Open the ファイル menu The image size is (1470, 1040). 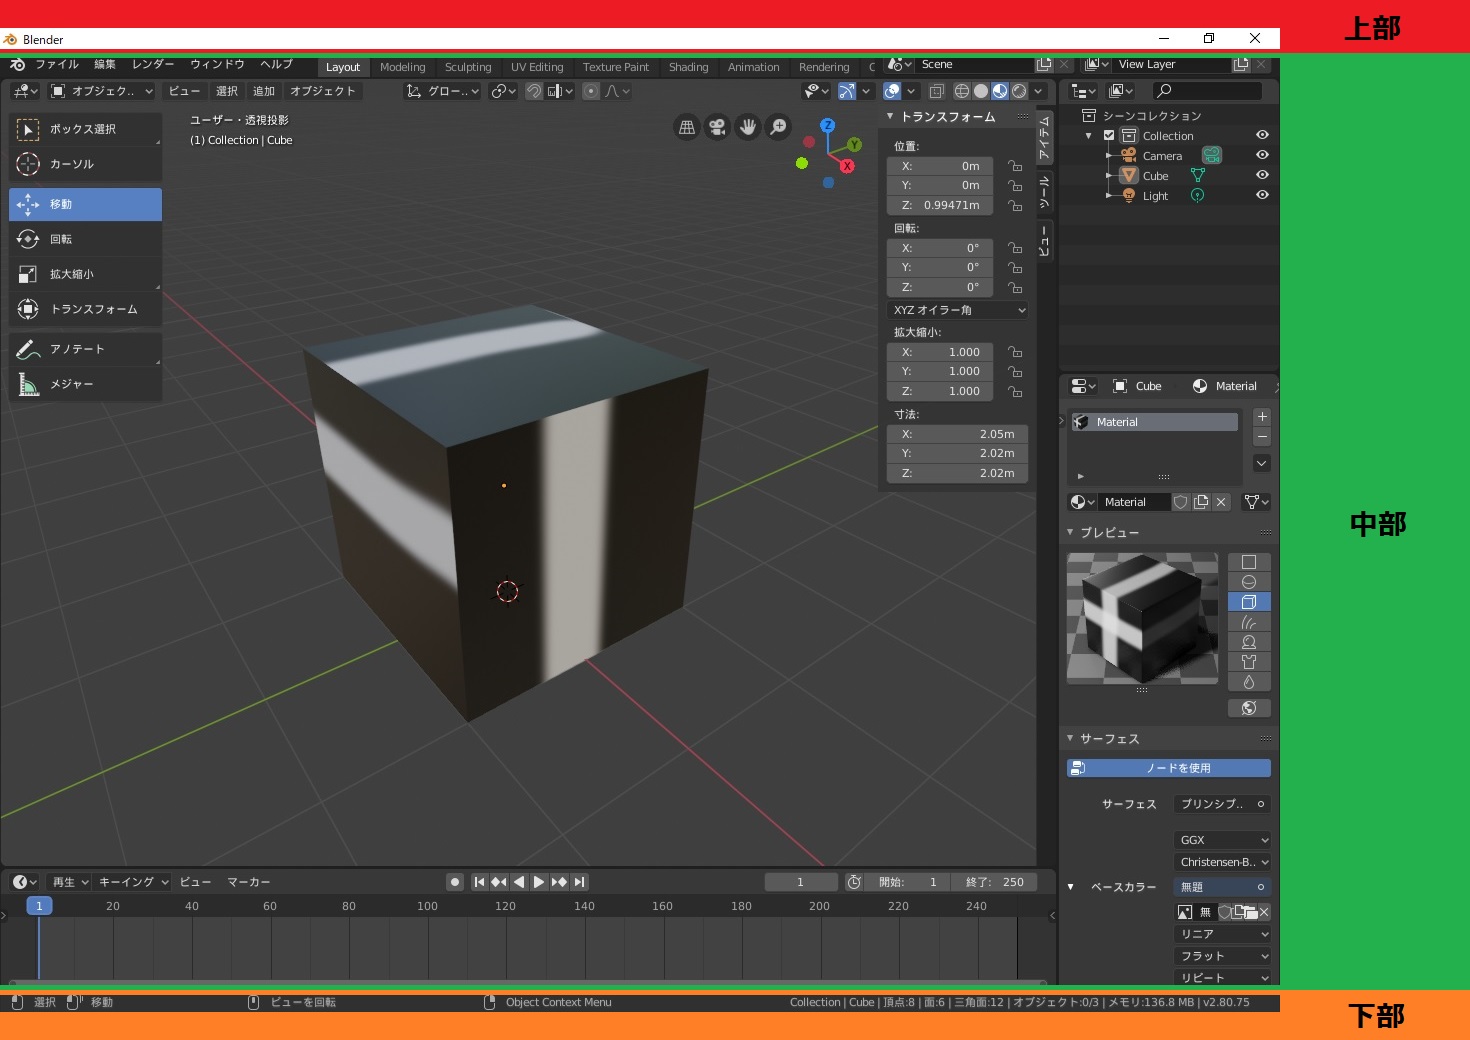(x=57, y=64)
